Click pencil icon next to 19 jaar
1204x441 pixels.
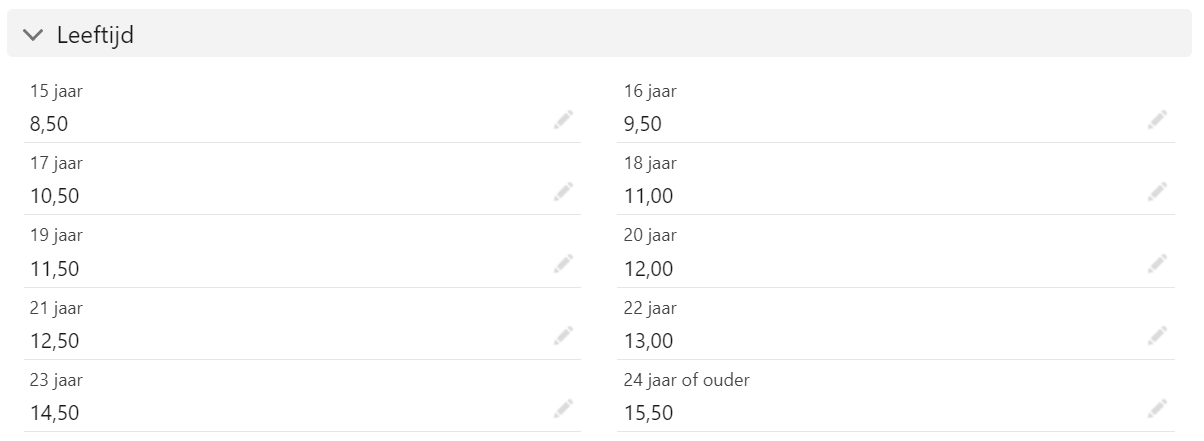coord(564,264)
